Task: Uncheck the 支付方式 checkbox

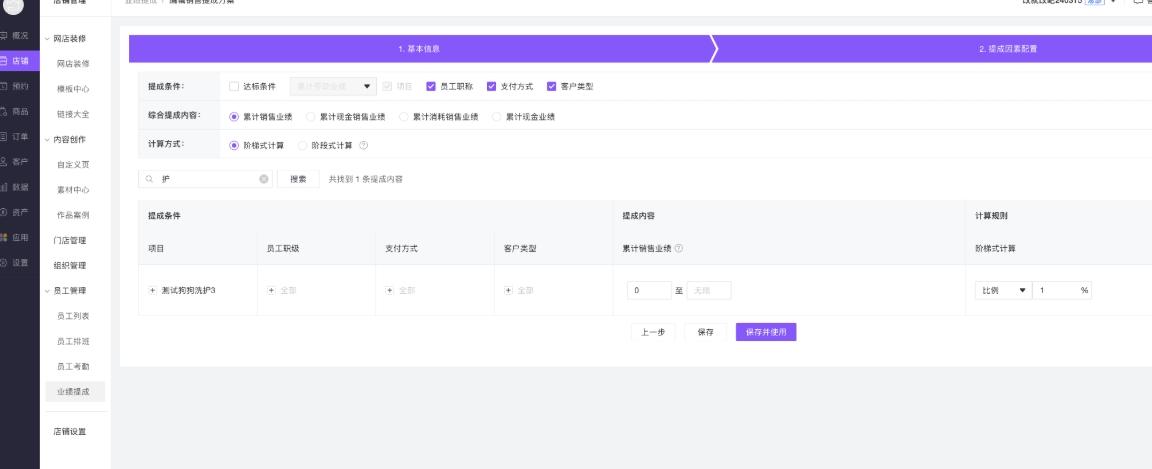Action: [492, 86]
